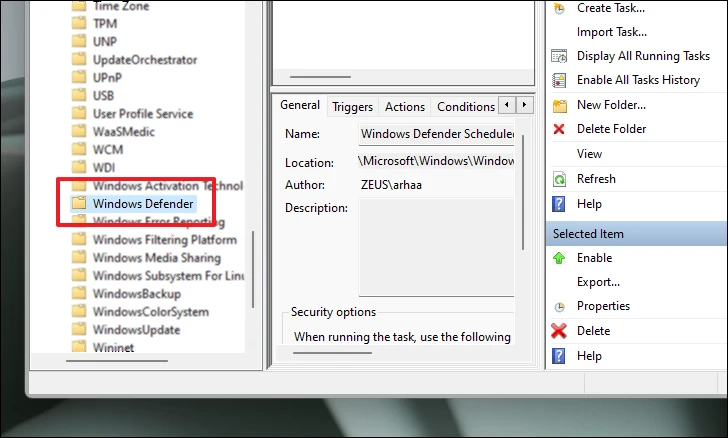Select the Time Zone folder

[x=121, y=6]
